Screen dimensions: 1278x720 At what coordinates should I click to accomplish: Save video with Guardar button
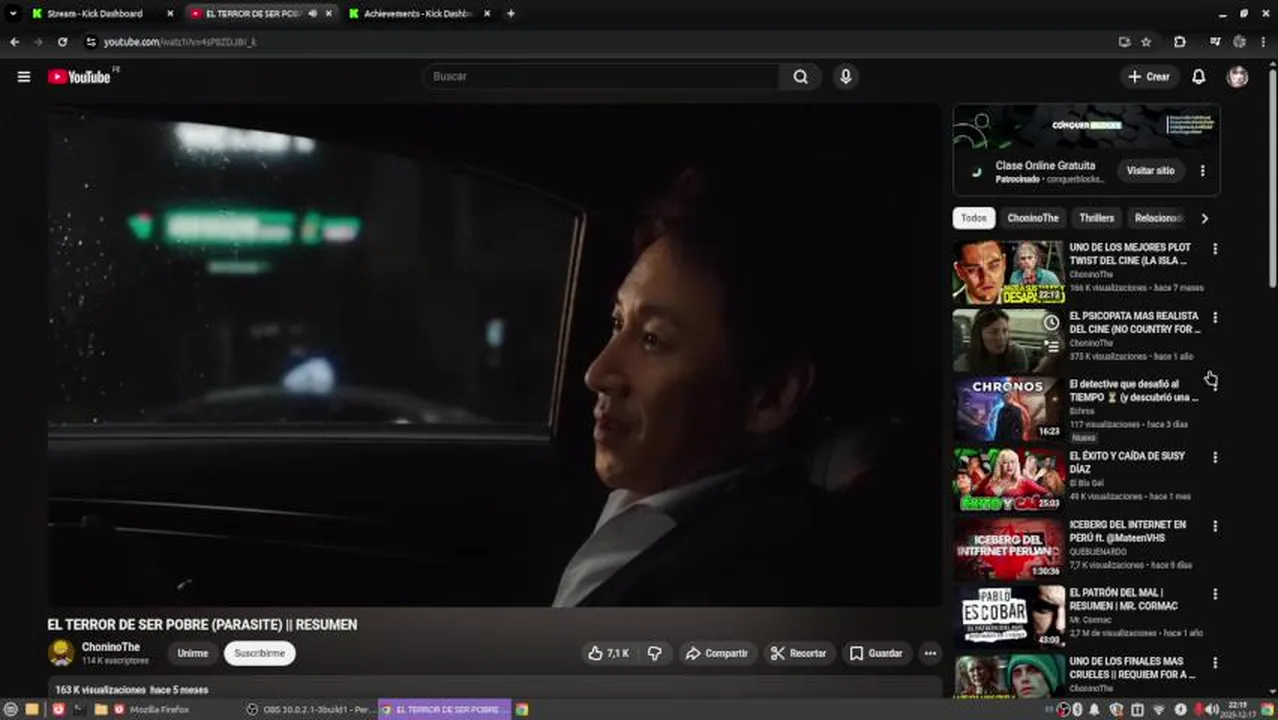click(876, 653)
